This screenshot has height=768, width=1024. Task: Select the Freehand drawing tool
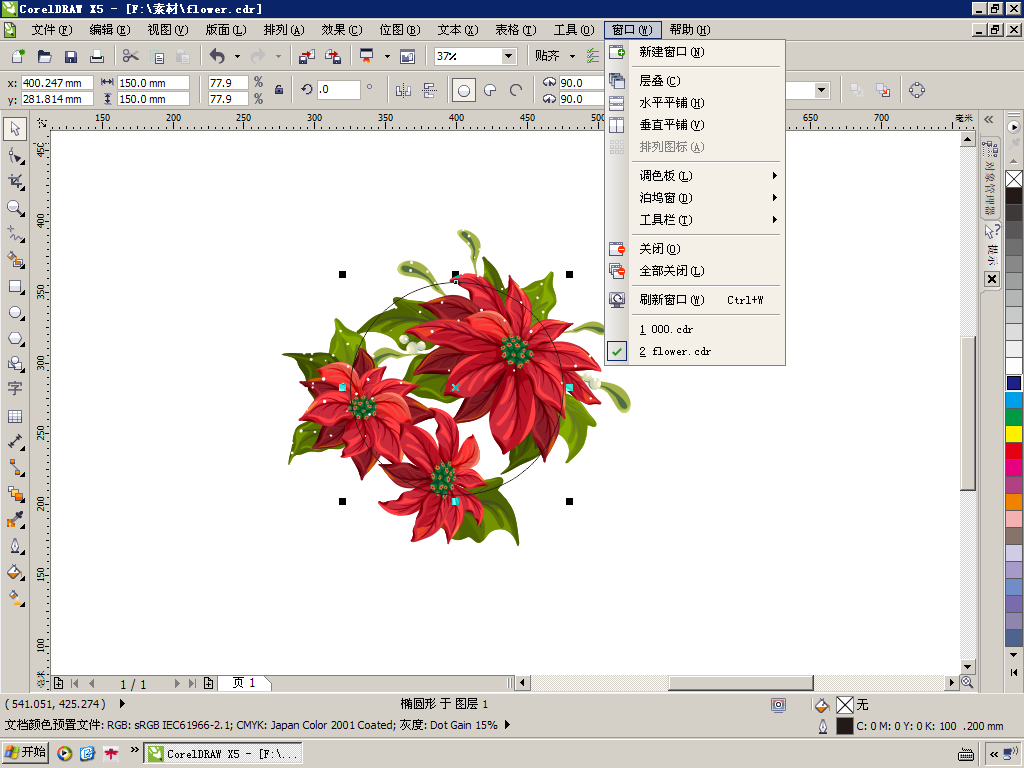[x=14, y=234]
